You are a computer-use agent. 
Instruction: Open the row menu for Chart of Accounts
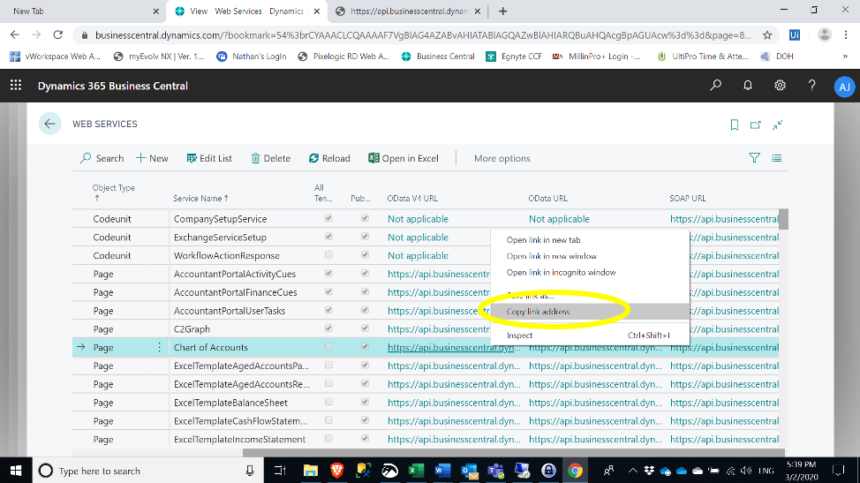click(x=160, y=347)
